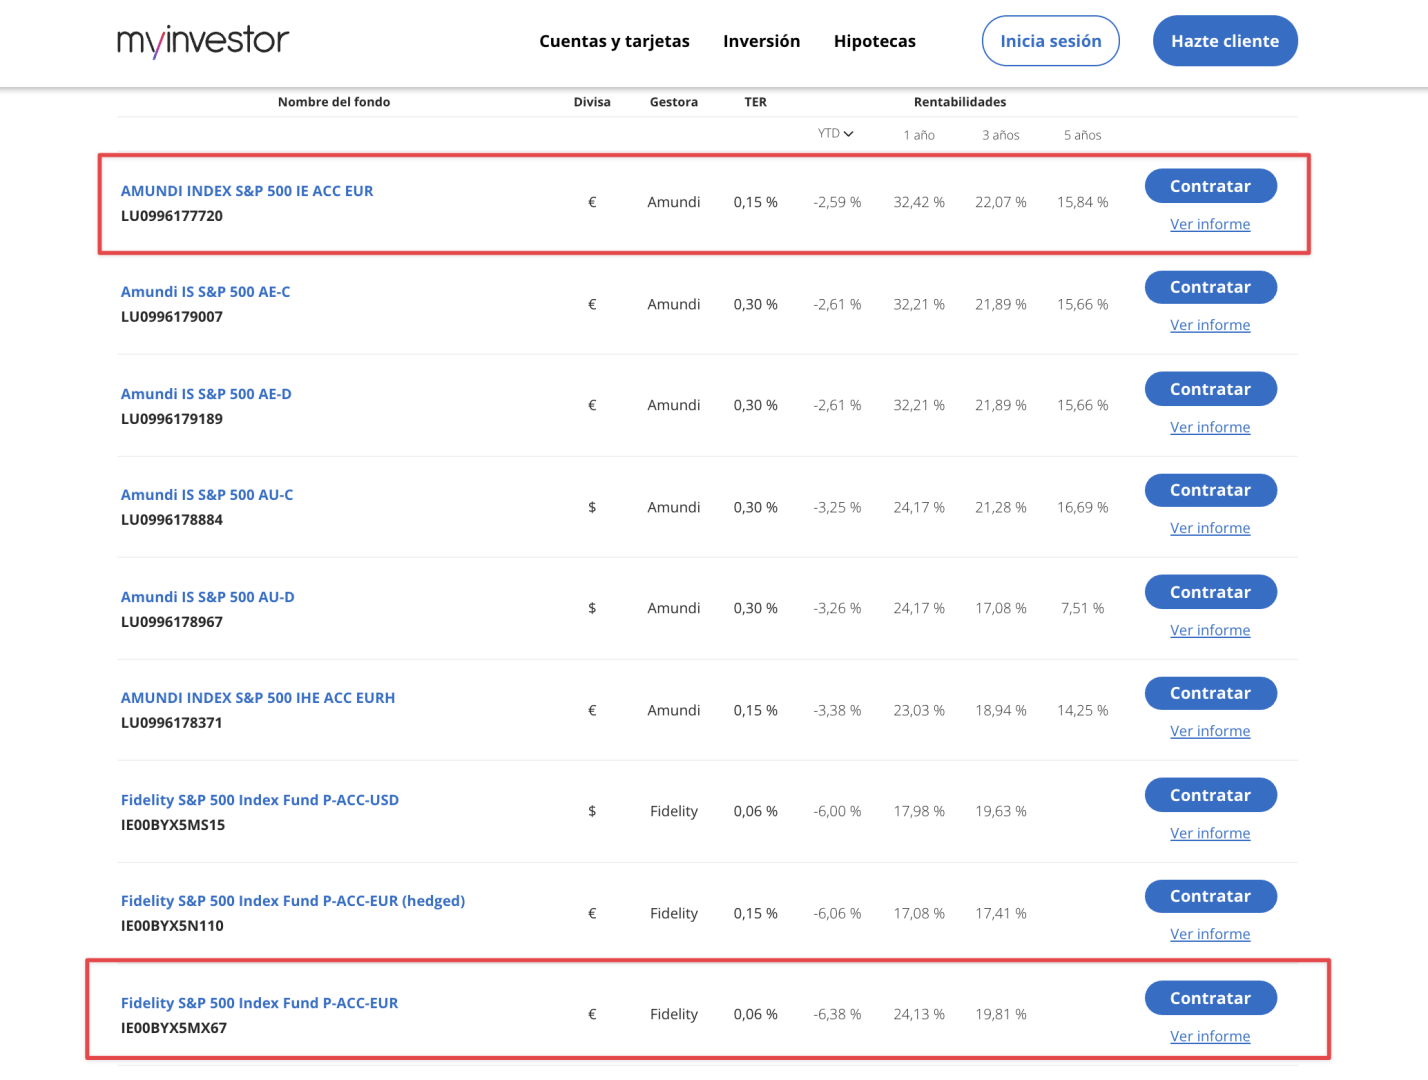The image size is (1428, 1080).
Task: Contratar the fund with ISIN LU0996178371
Action: (x=1211, y=693)
